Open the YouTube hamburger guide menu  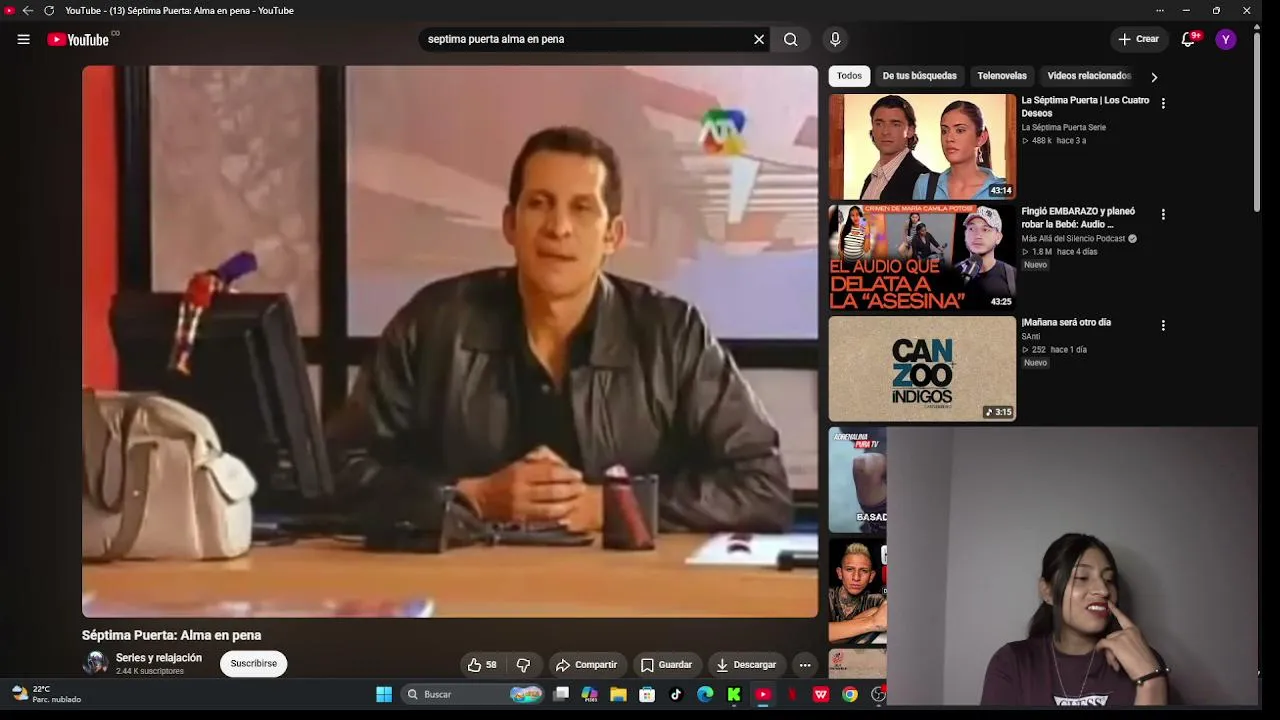[x=24, y=39]
